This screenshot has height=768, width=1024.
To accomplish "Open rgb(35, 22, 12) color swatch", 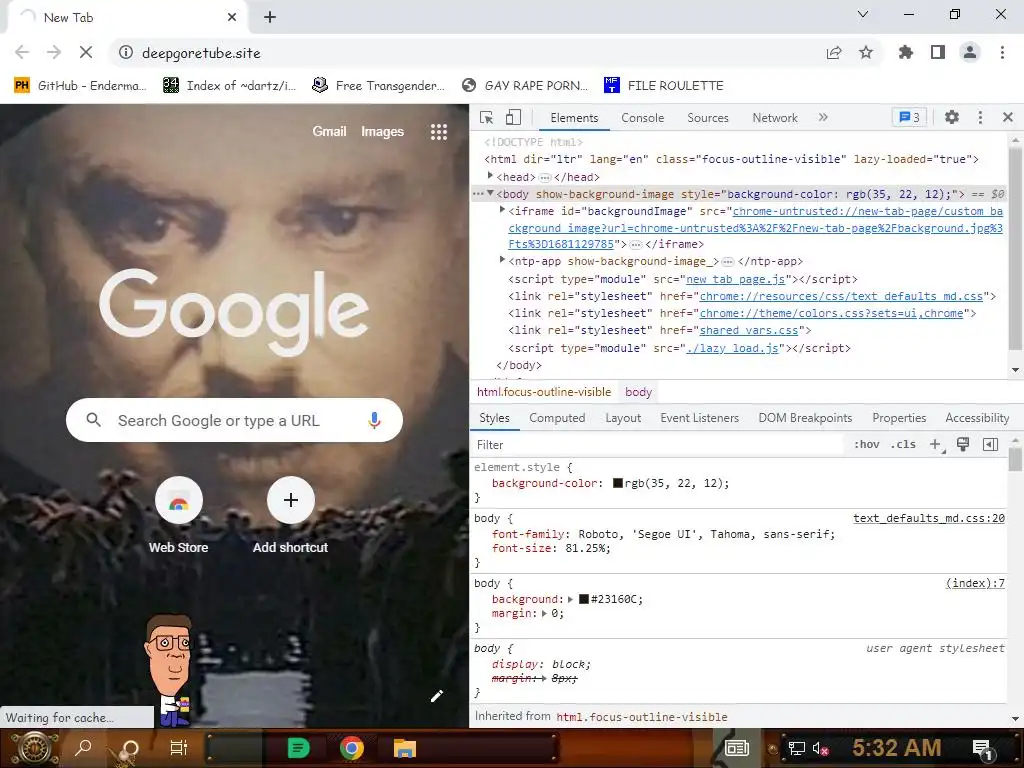I will [618, 483].
